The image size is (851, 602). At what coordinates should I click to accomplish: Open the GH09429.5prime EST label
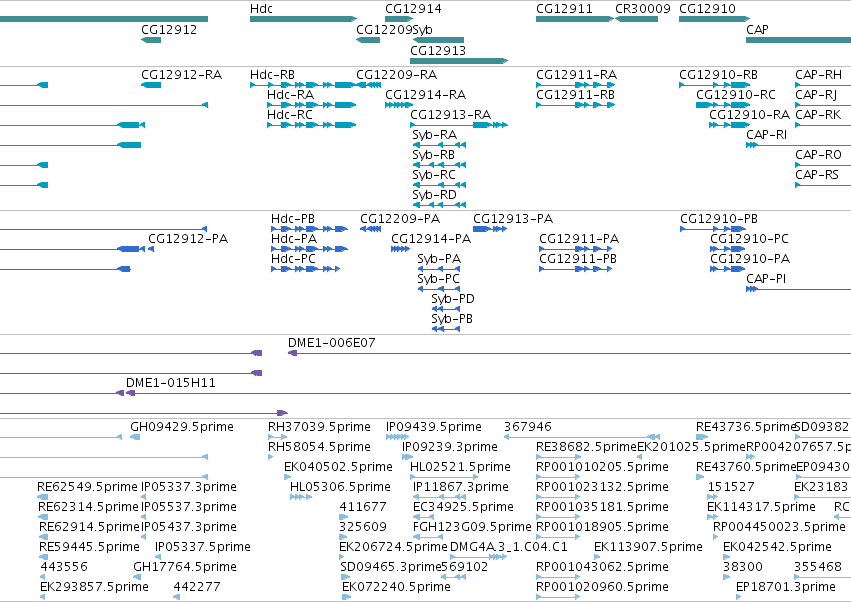[182, 427]
